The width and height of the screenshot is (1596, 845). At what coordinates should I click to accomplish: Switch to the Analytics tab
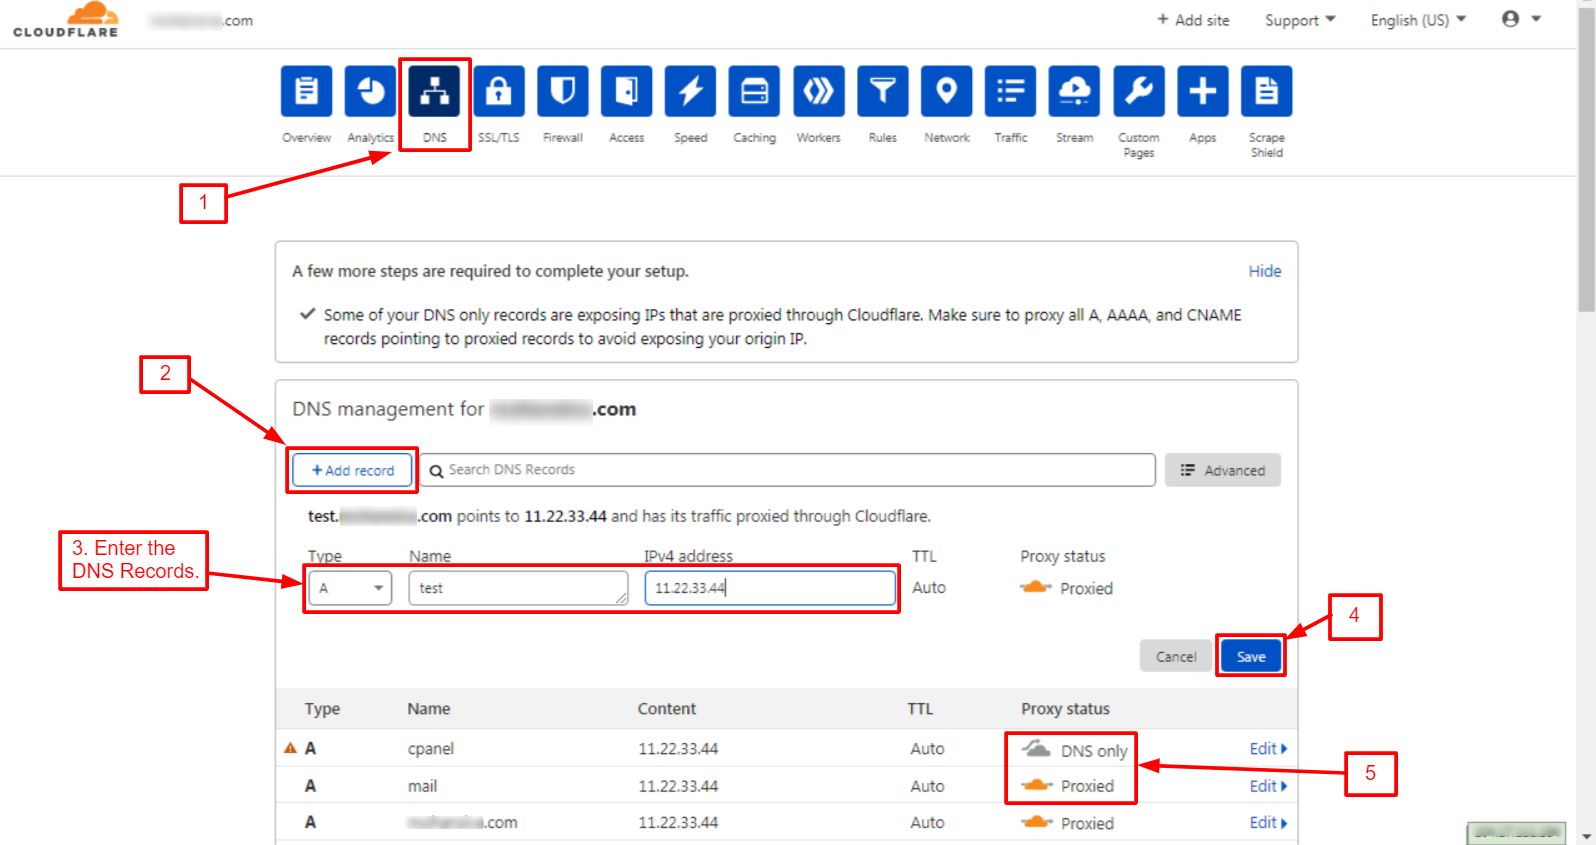coord(370,92)
